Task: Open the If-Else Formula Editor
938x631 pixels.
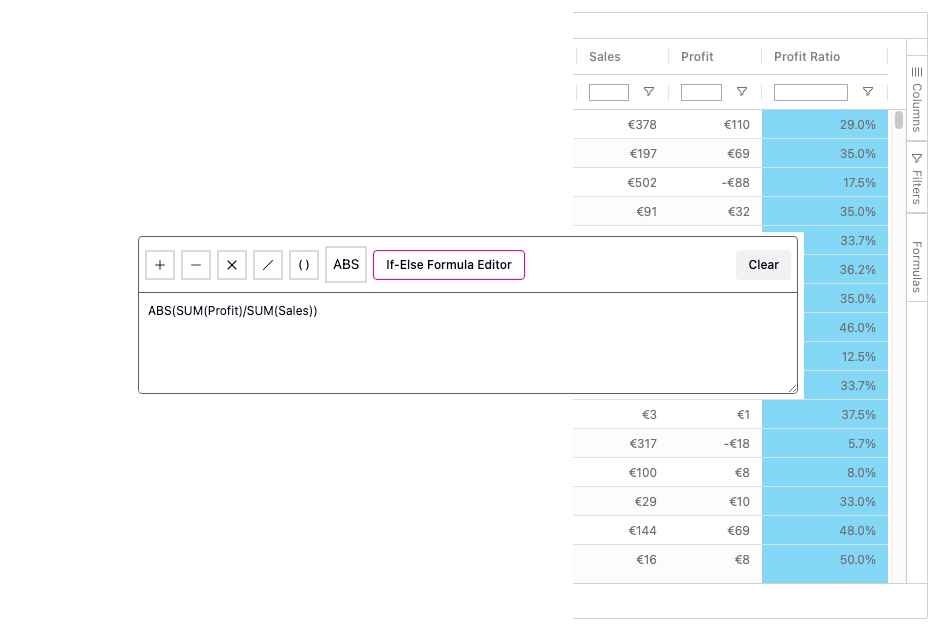Action: pos(448,265)
